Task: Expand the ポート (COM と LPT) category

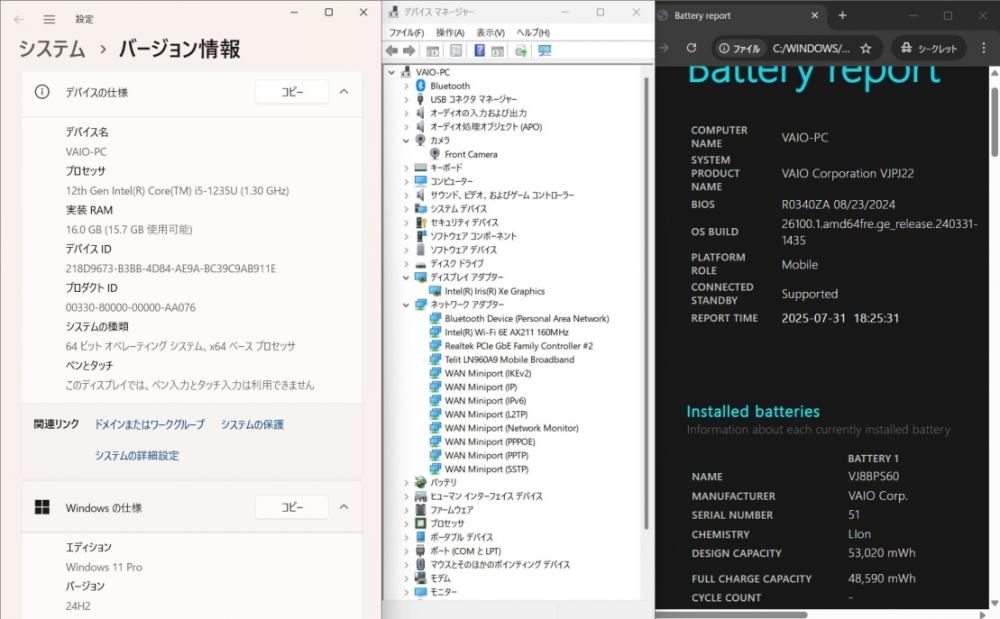Action: (x=406, y=551)
